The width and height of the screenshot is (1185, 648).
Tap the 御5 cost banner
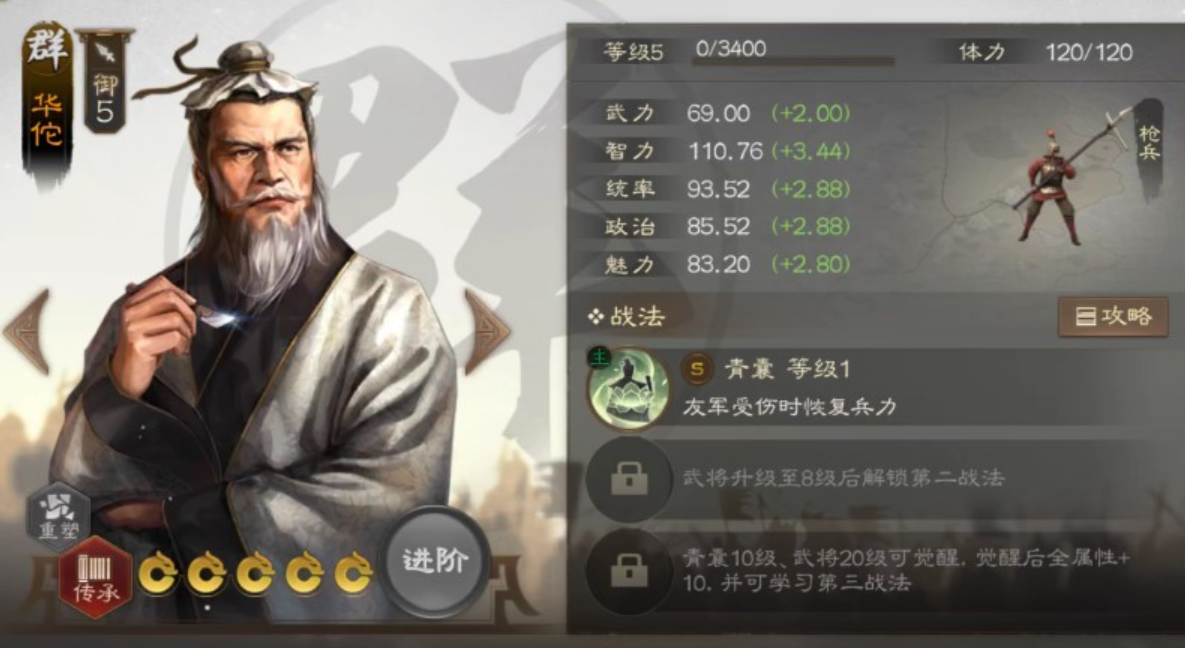(x=105, y=83)
